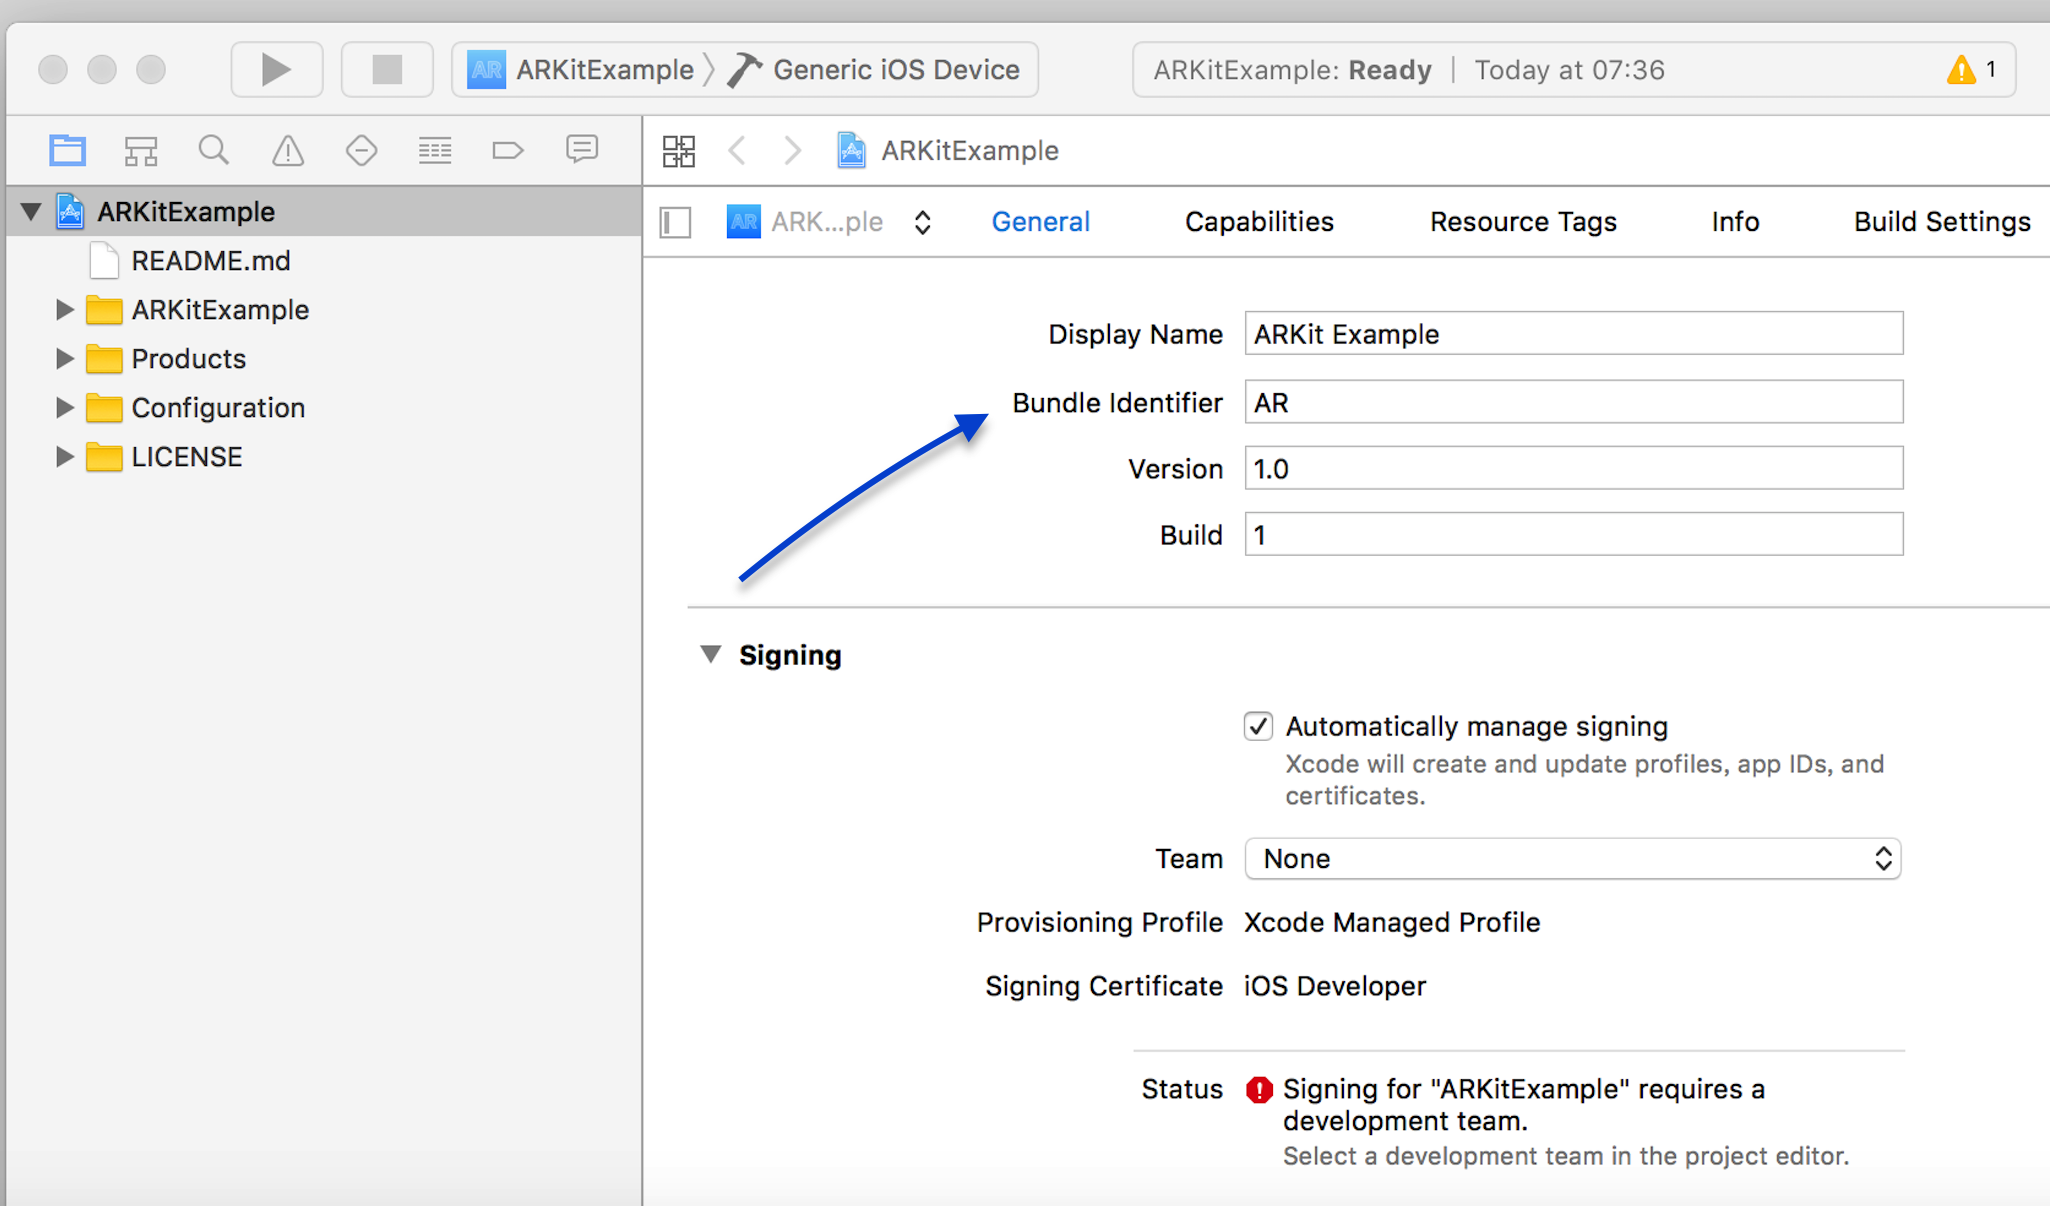Choose Generic iOS Device destination
The height and width of the screenshot is (1206, 2050).
tap(874, 70)
